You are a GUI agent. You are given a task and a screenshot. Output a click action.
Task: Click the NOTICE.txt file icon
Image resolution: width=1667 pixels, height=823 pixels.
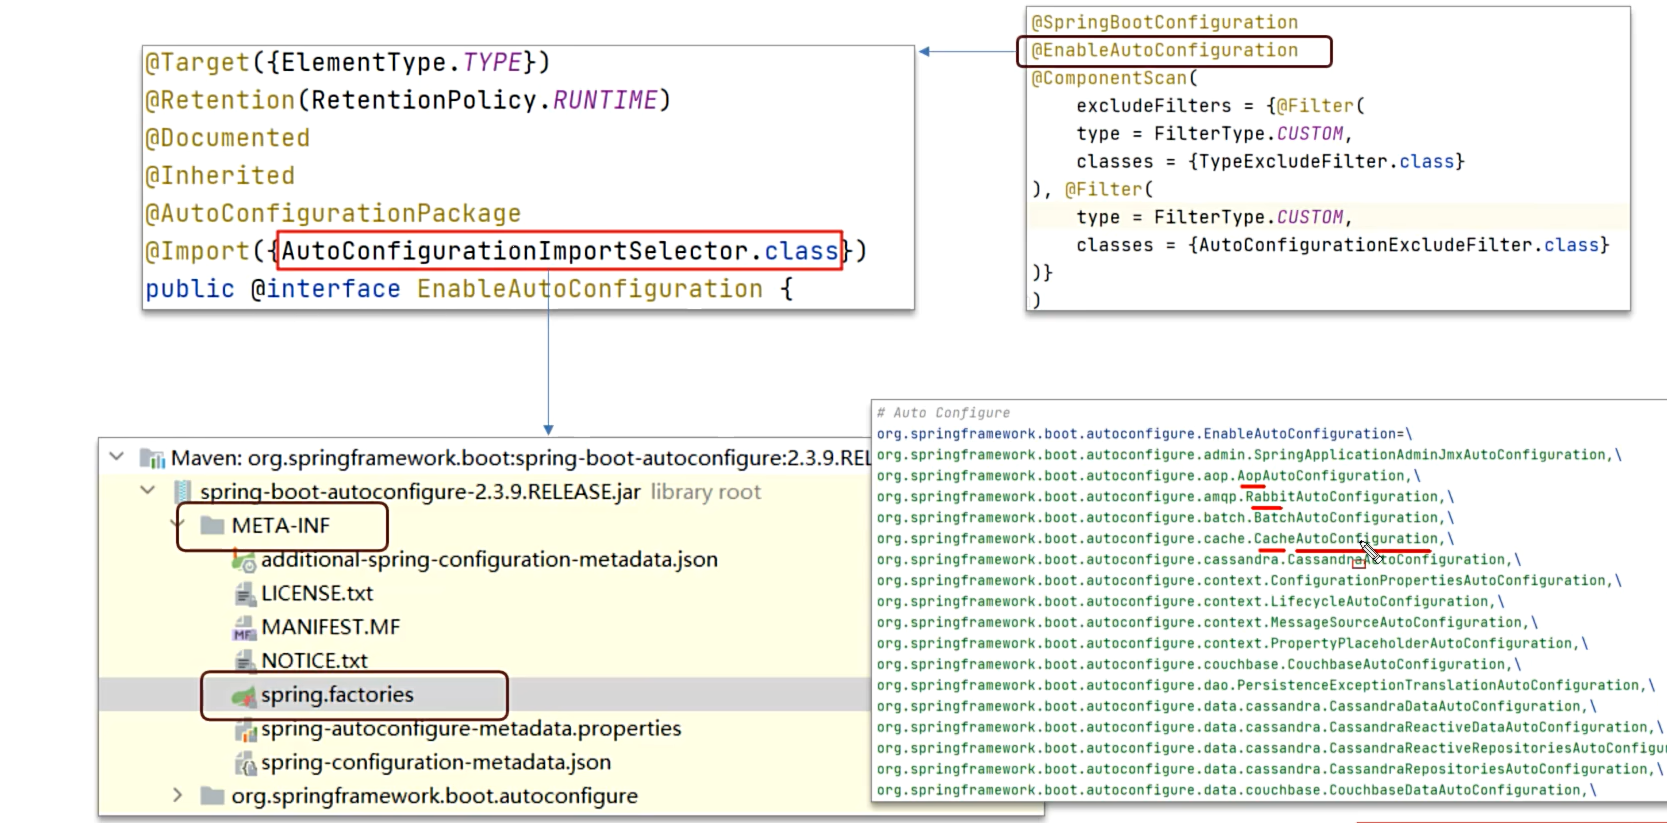[x=244, y=661]
